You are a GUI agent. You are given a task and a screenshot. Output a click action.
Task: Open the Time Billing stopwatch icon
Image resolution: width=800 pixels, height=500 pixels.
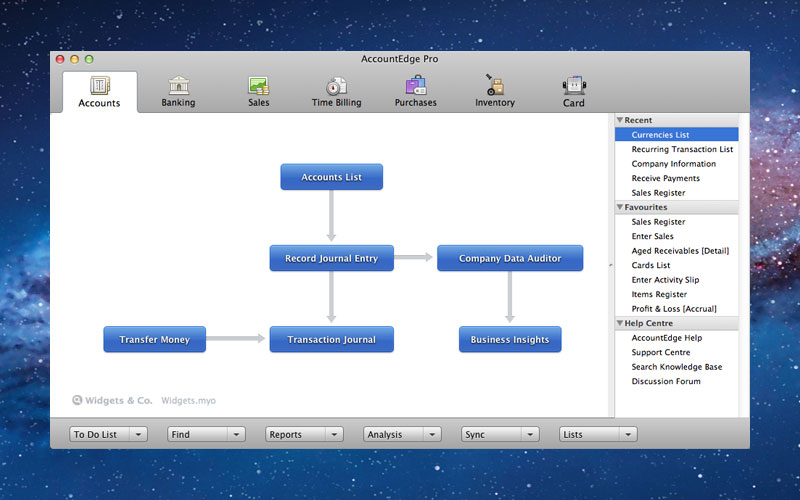(x=336, y=86)
